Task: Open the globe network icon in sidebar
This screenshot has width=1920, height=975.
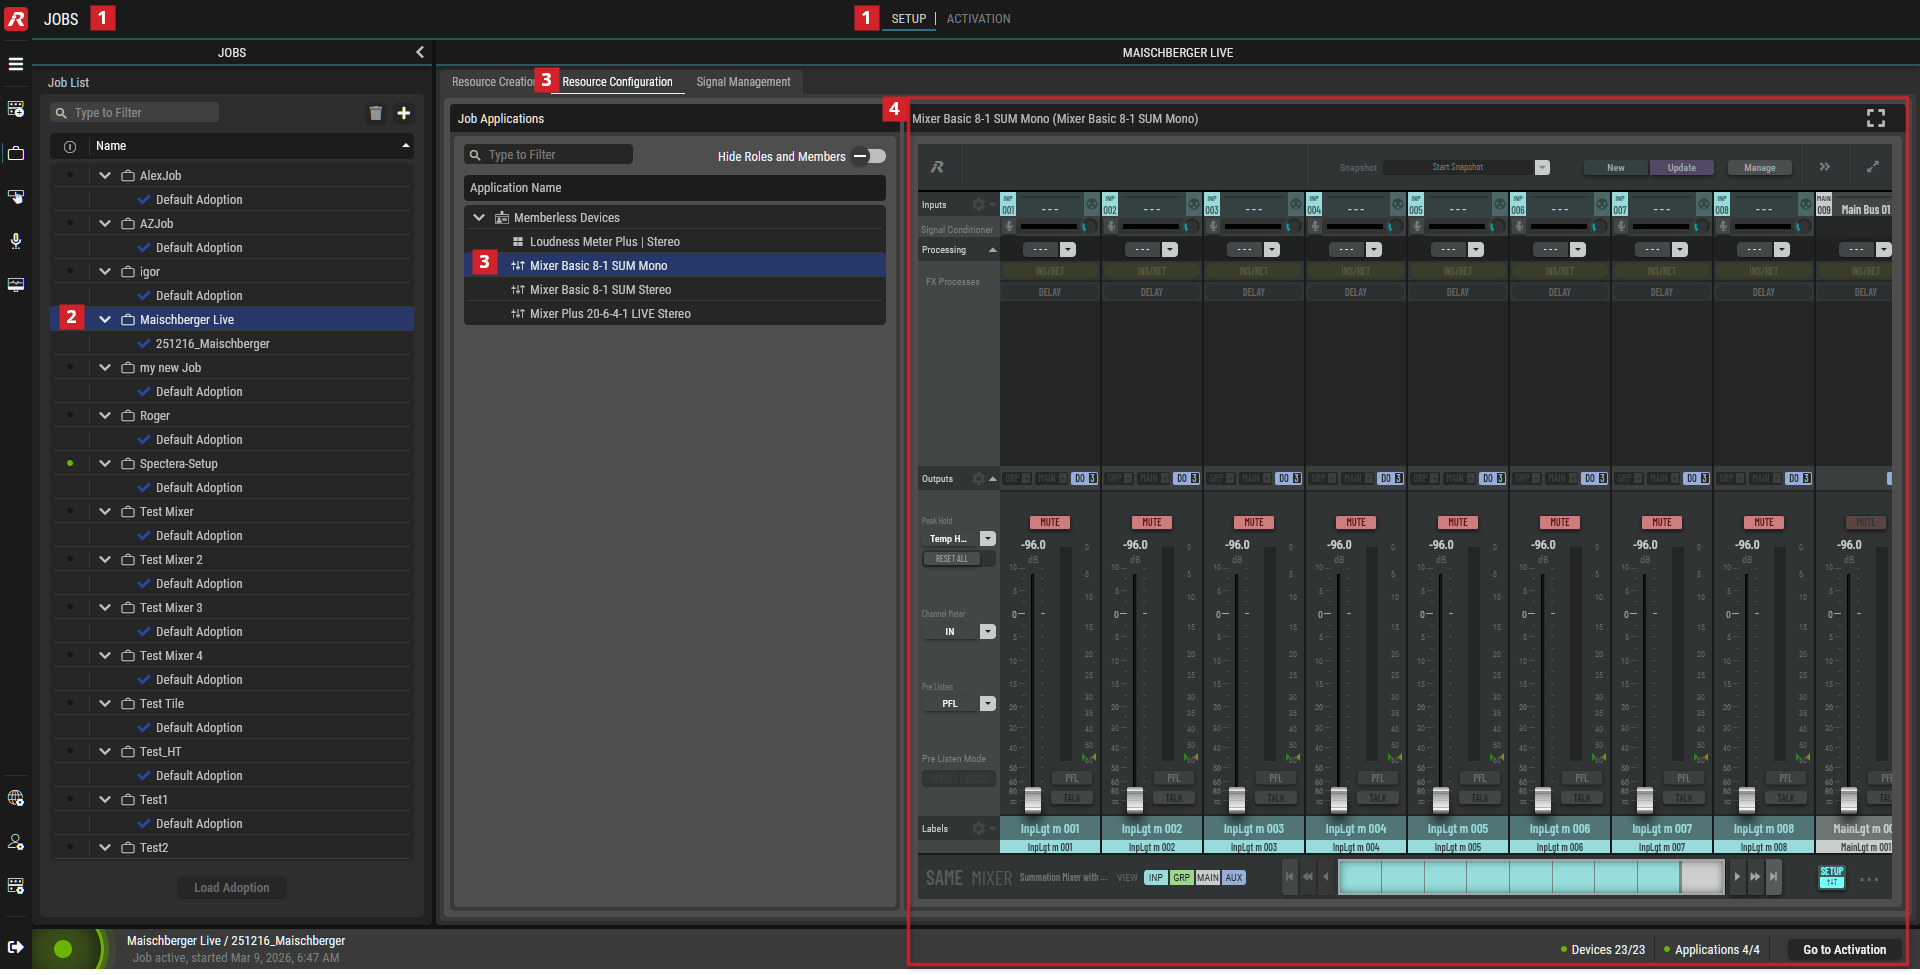Action: click(x=16, y=798)
